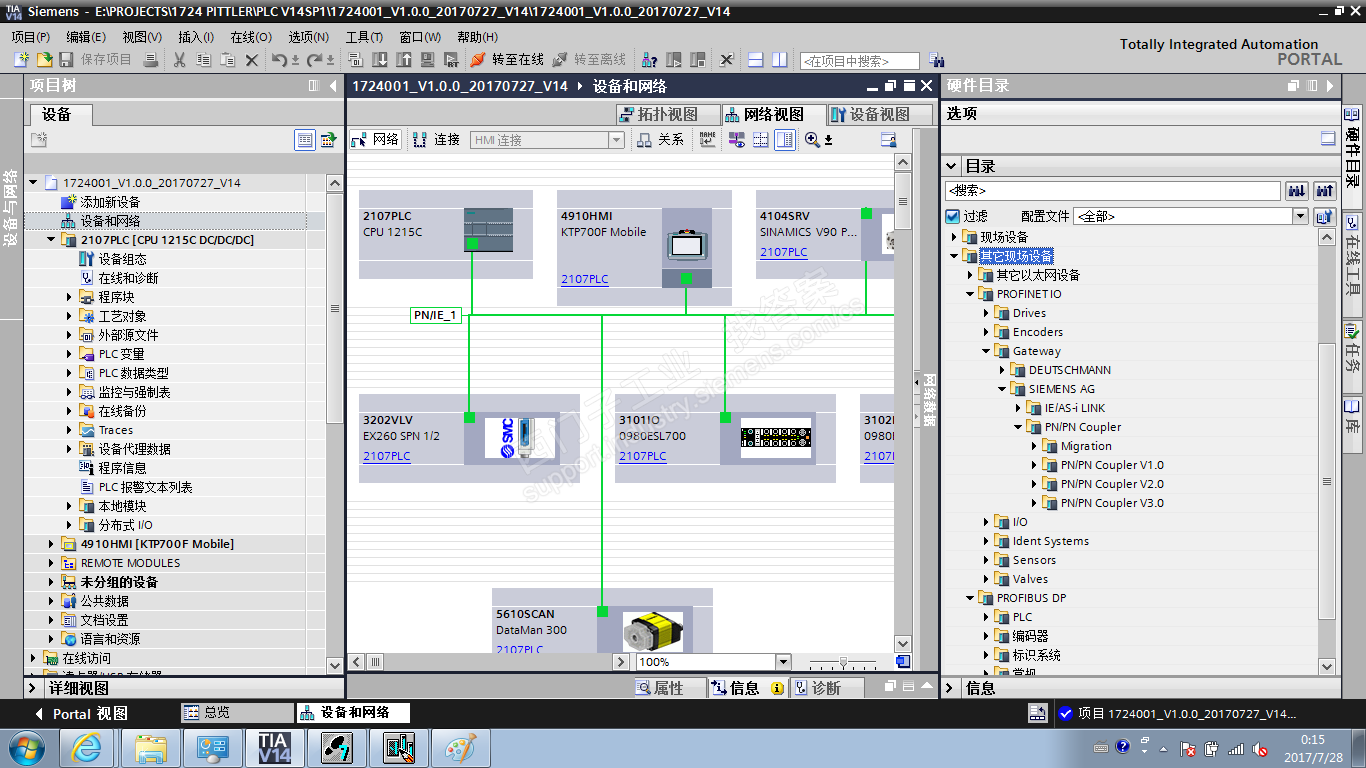Click the Internet Explorer taskbar icon
Screen dimensions: 1366x768
click(x=87, y=747)
